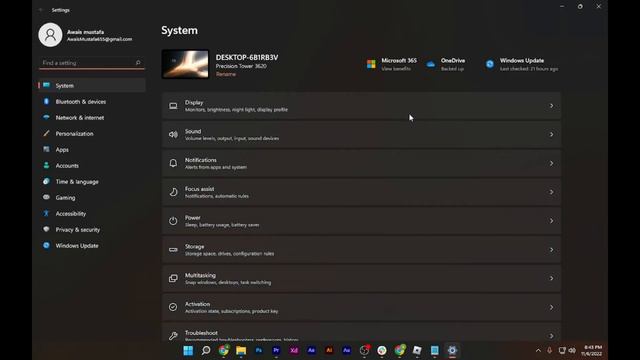The width and height of the screenshot is (640, 360).
Task: Launch Adobe XD from the taskbar
Action: tap(294, 350)
